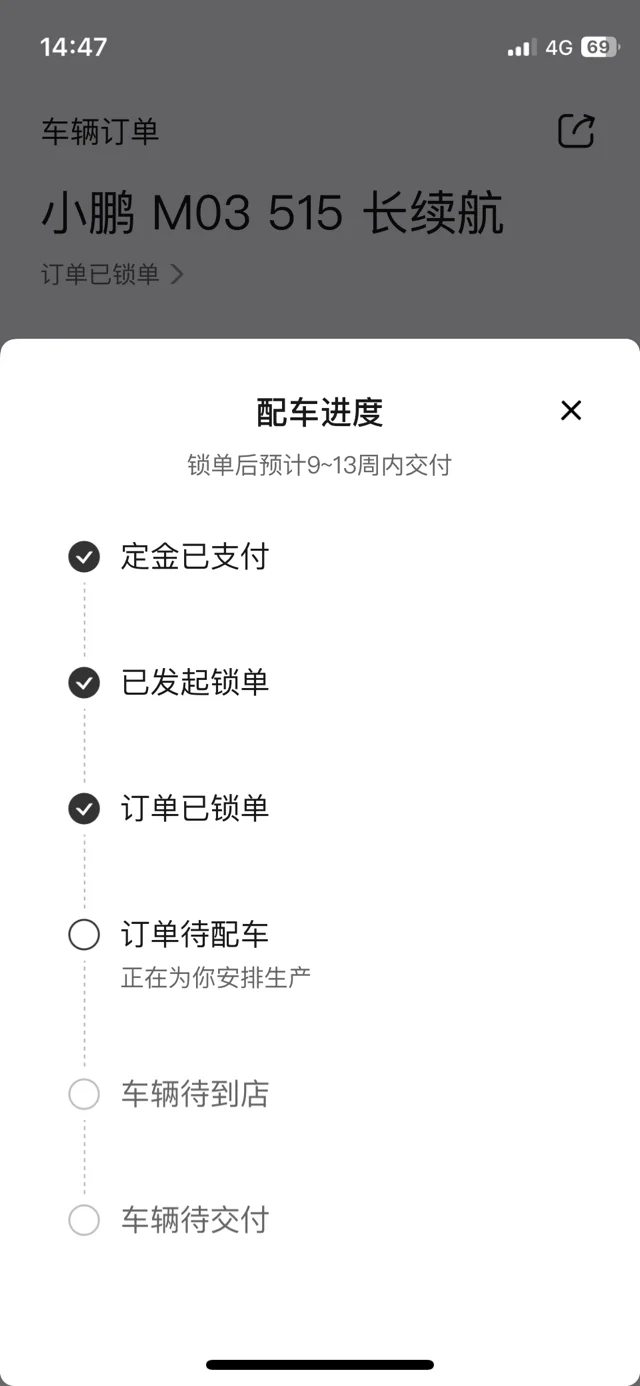Select the grey circle next to 车辆待到店

pyautogui.click(x=84, y=1094)
